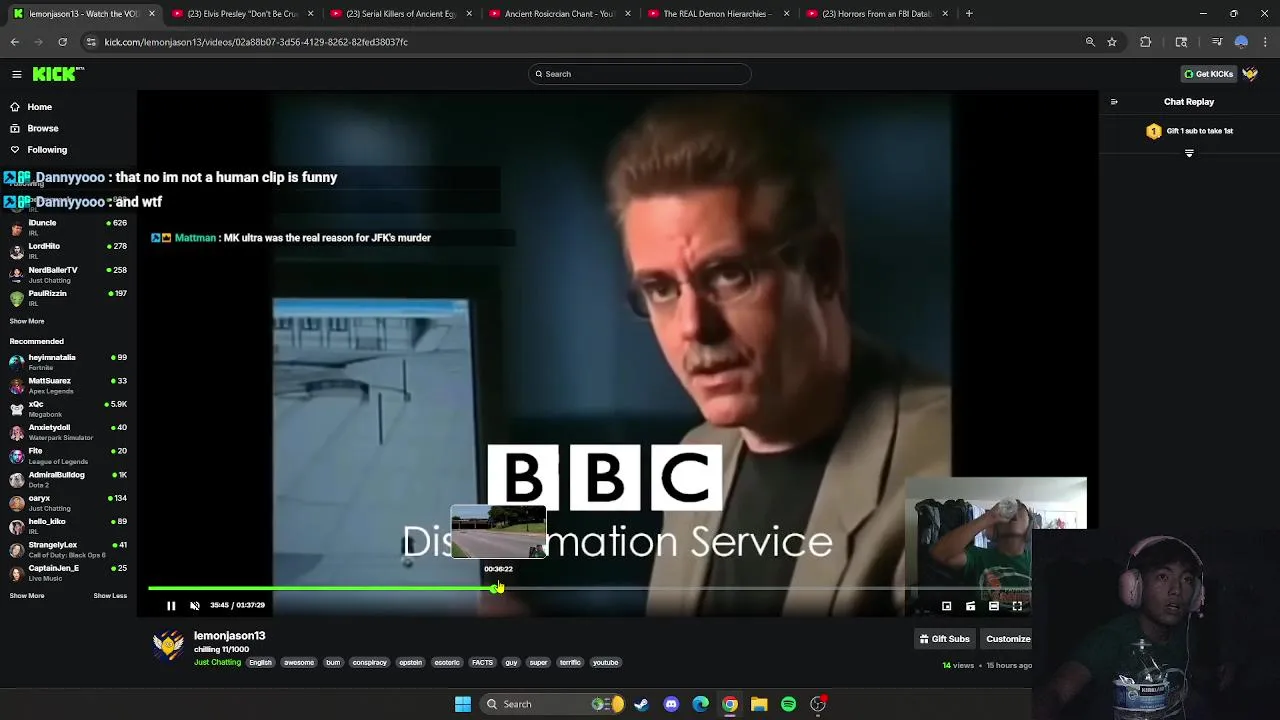Open a new browser tab

969,14
